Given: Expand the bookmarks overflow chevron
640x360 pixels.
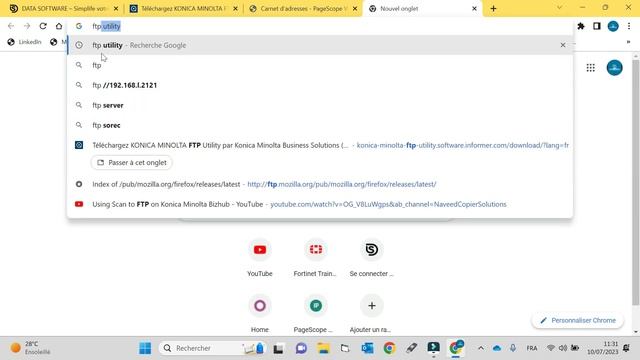Looking at the screenshot, I should [628, 42].
